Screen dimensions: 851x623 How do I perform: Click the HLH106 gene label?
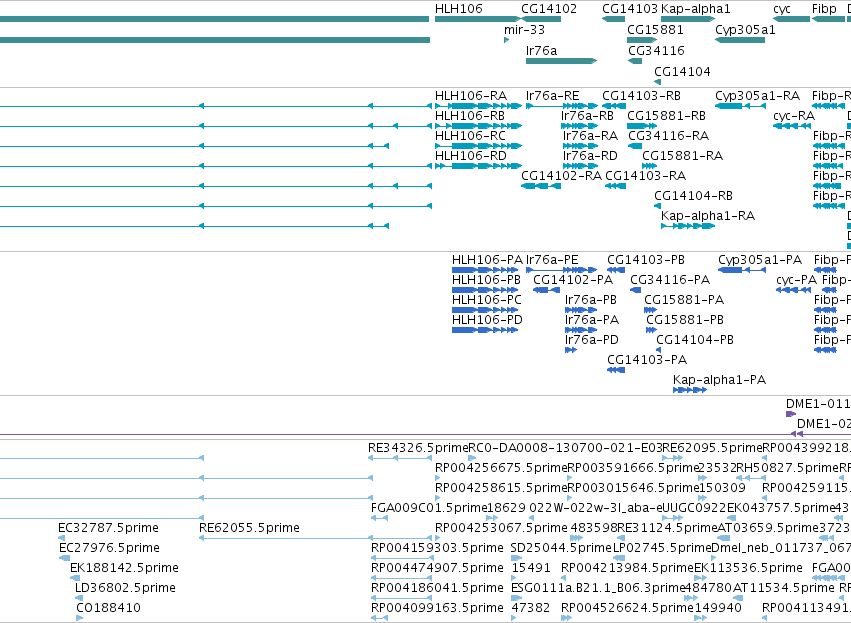pos(459,9)
